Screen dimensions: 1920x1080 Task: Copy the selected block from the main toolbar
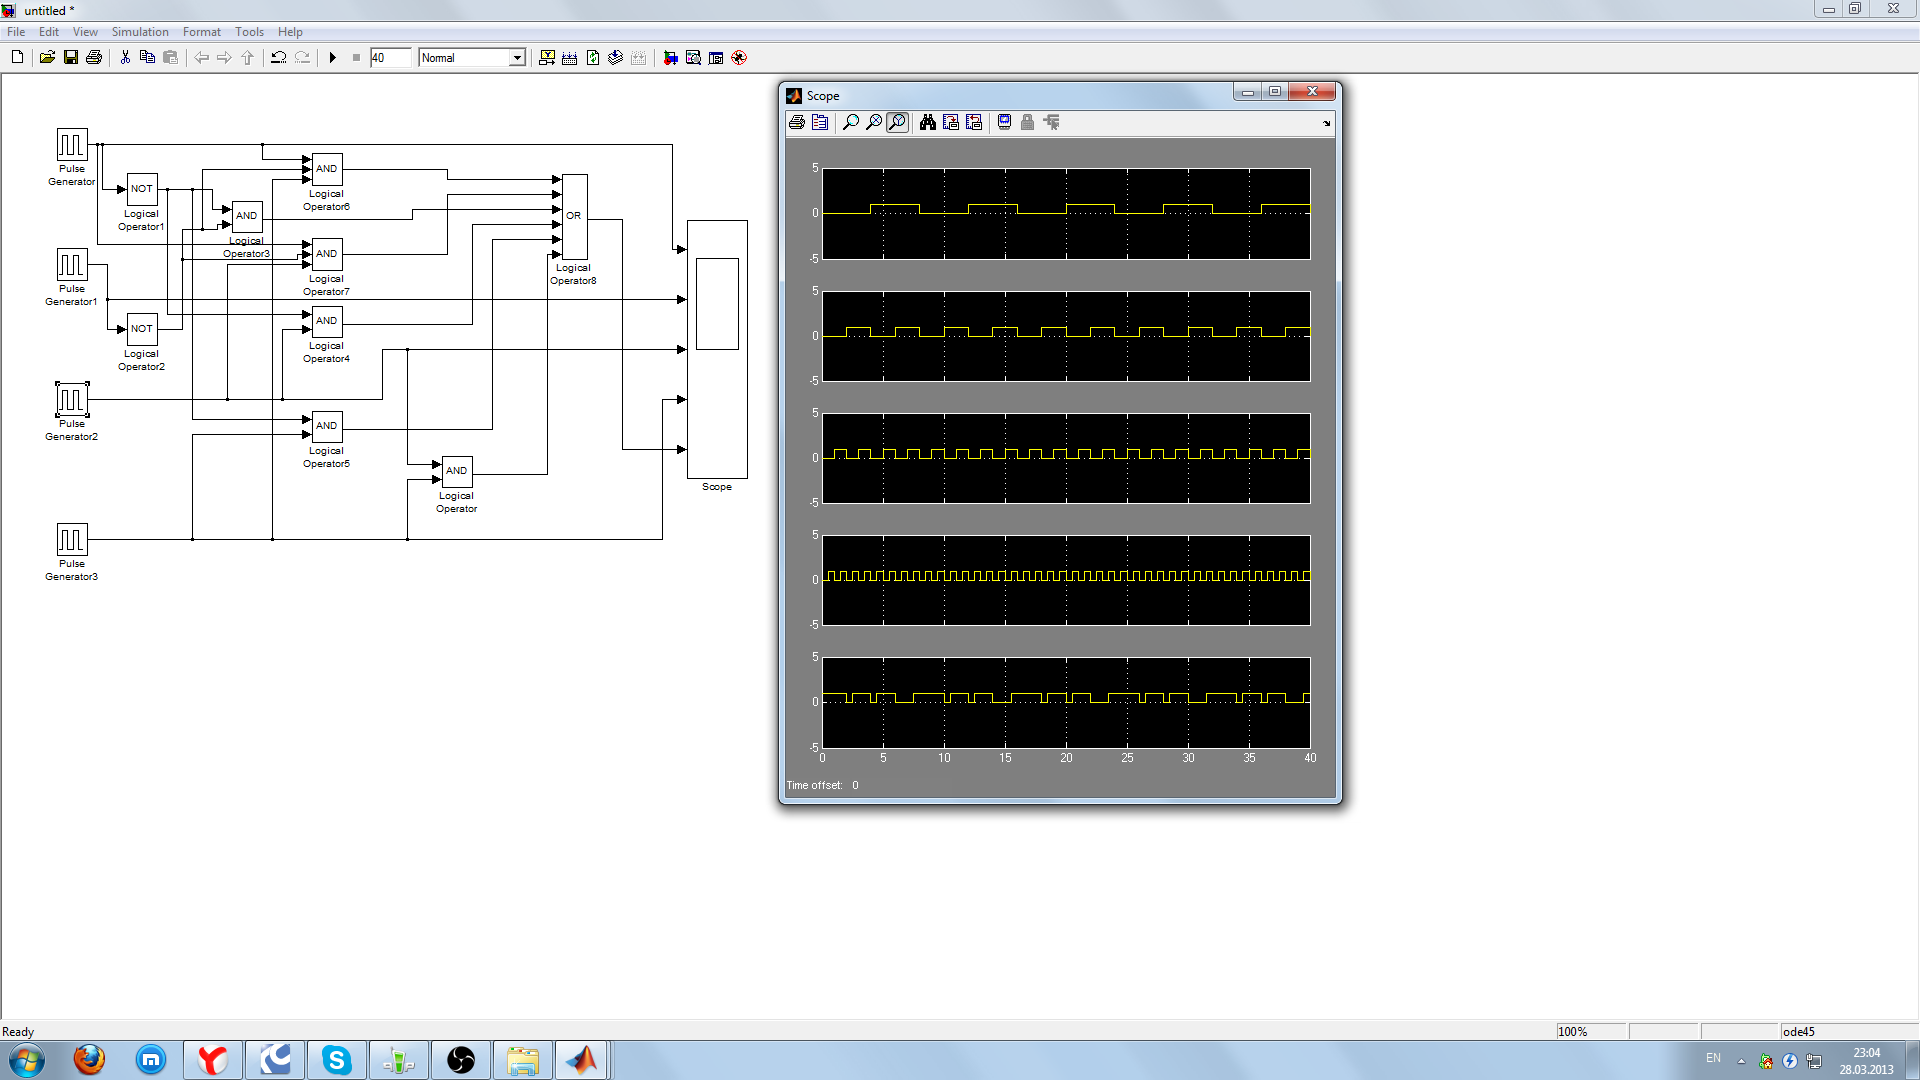(x=147, y=58)
